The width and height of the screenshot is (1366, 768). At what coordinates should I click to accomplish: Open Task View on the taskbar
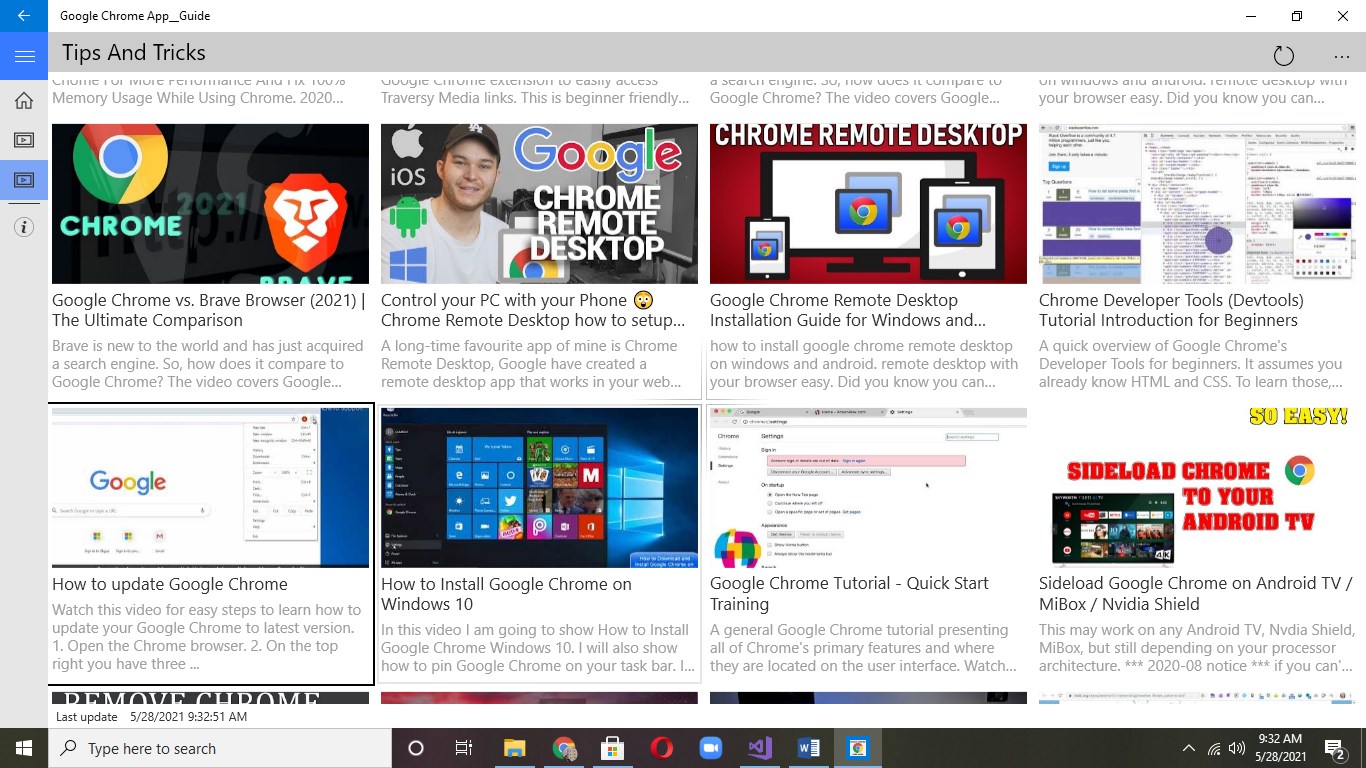464,748
